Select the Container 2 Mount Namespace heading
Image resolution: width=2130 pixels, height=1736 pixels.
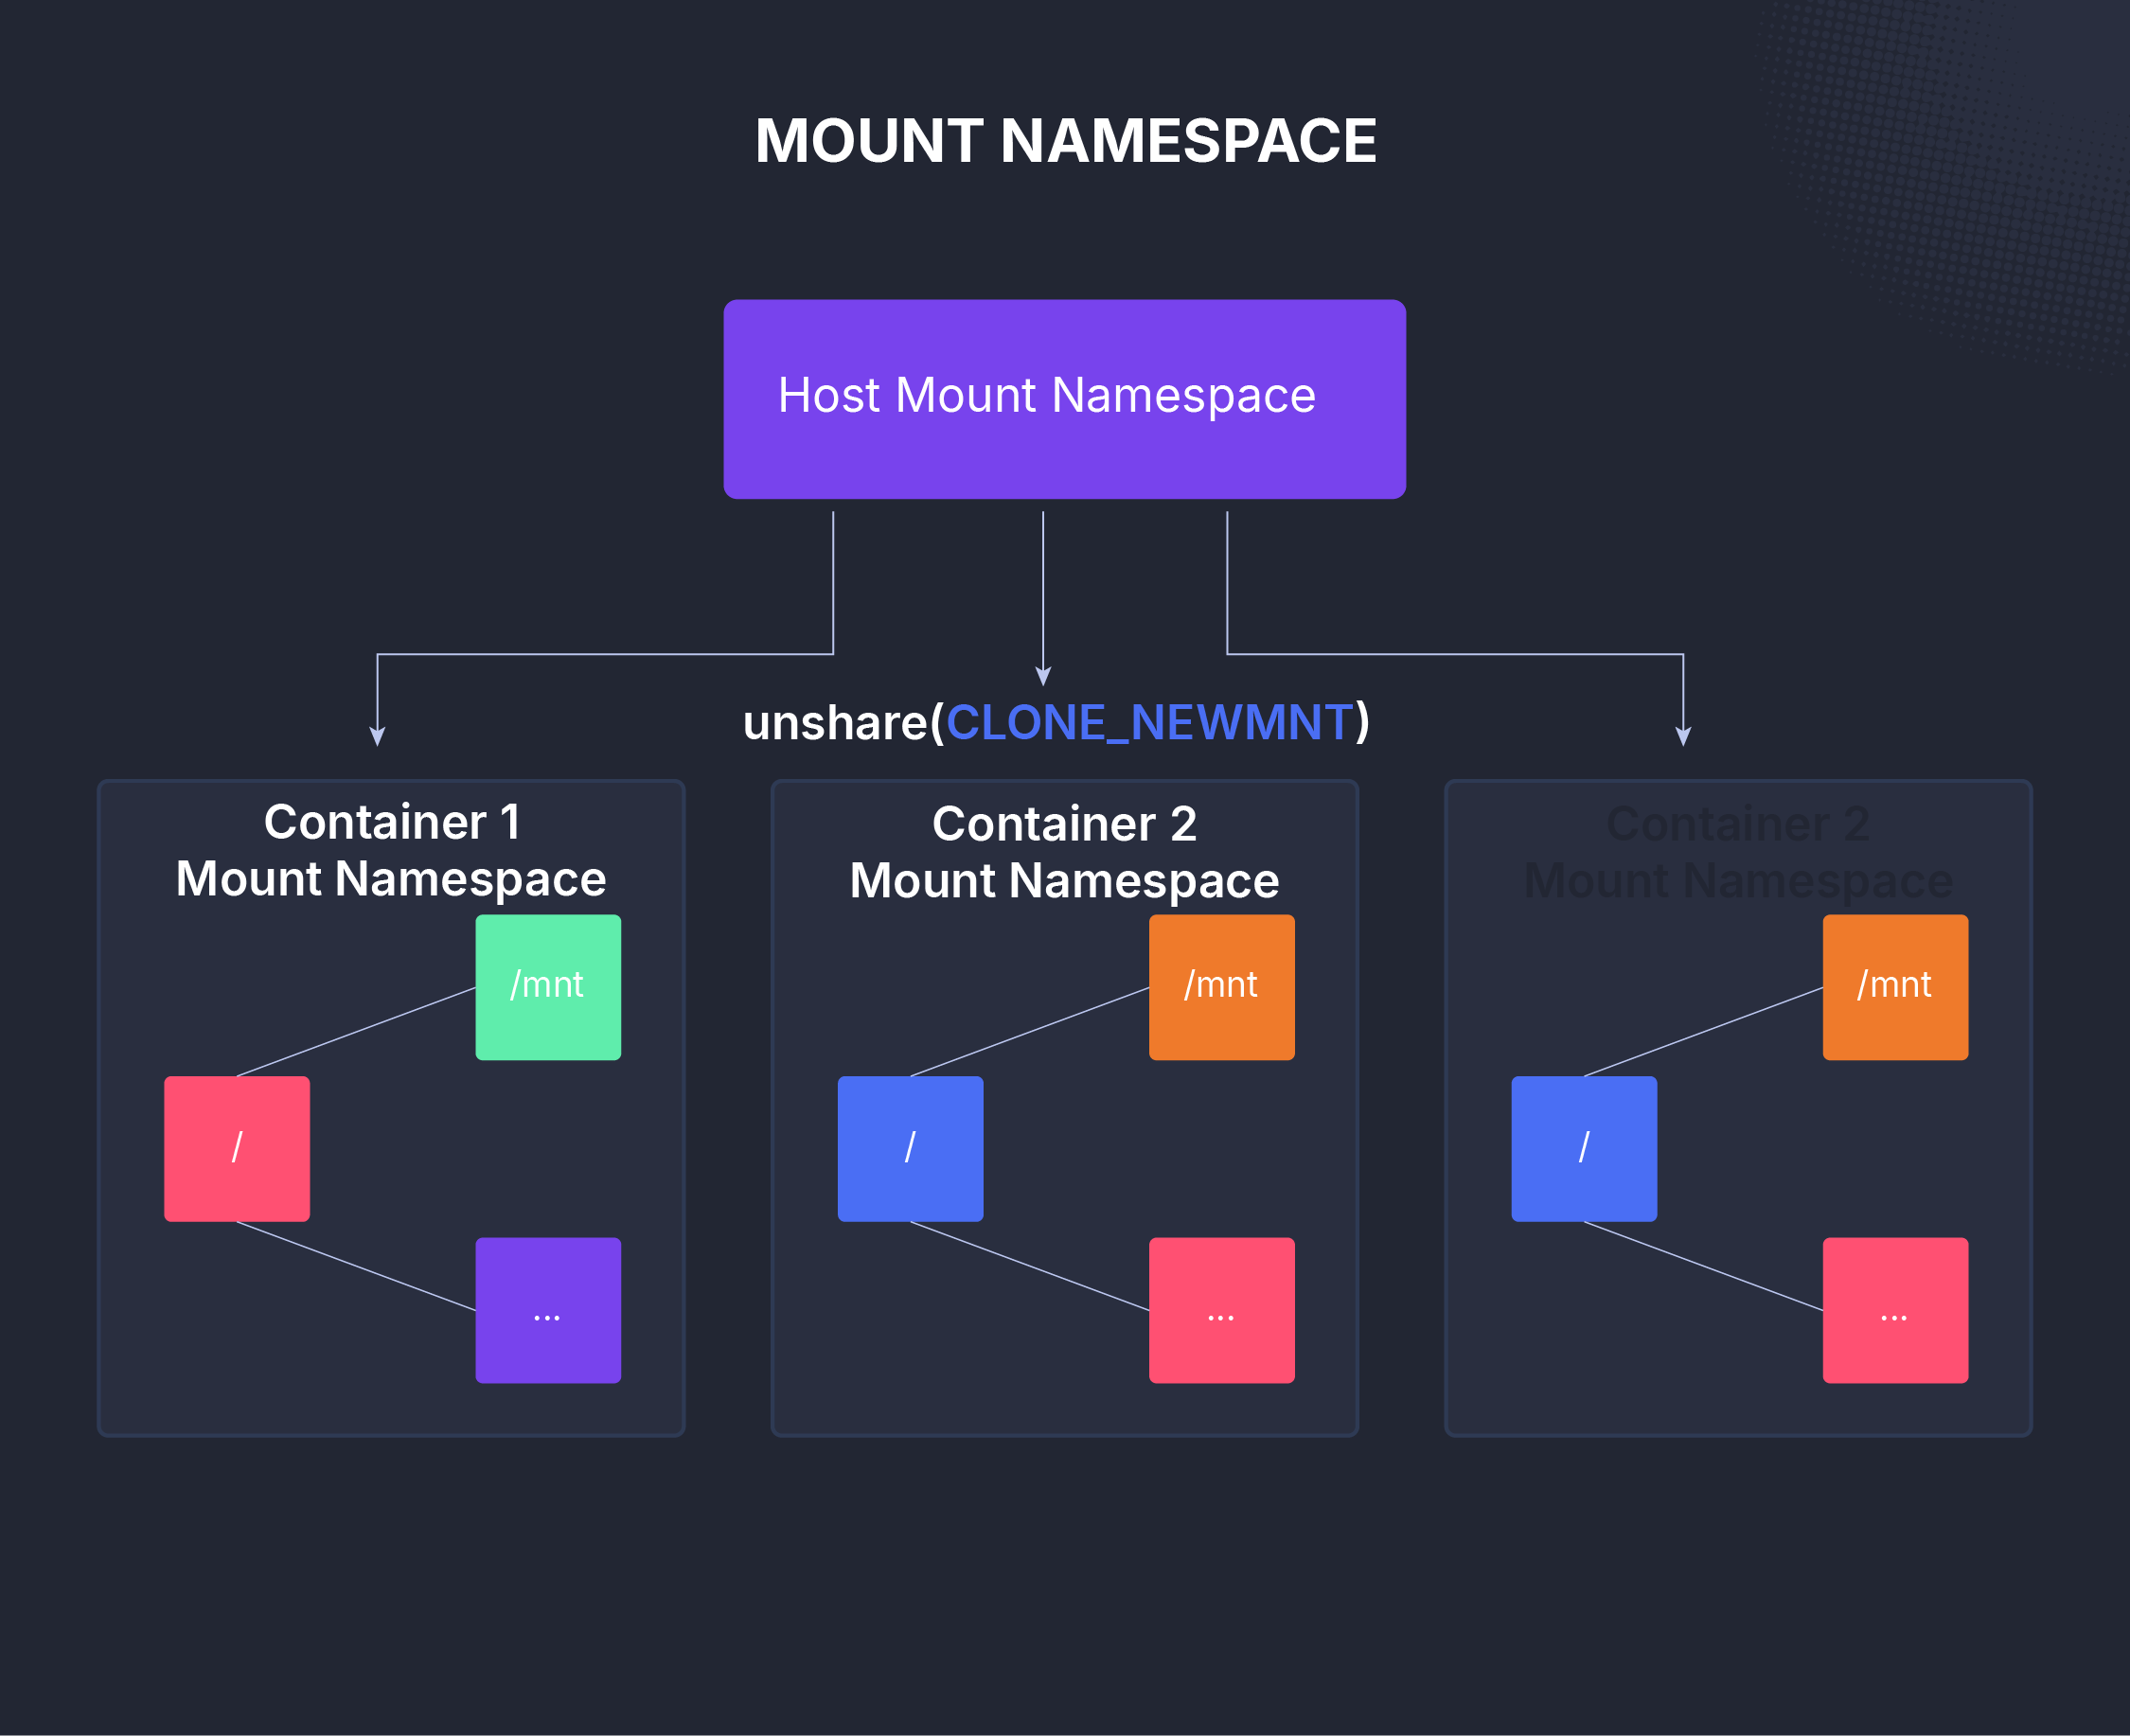tap(1064, 850)
